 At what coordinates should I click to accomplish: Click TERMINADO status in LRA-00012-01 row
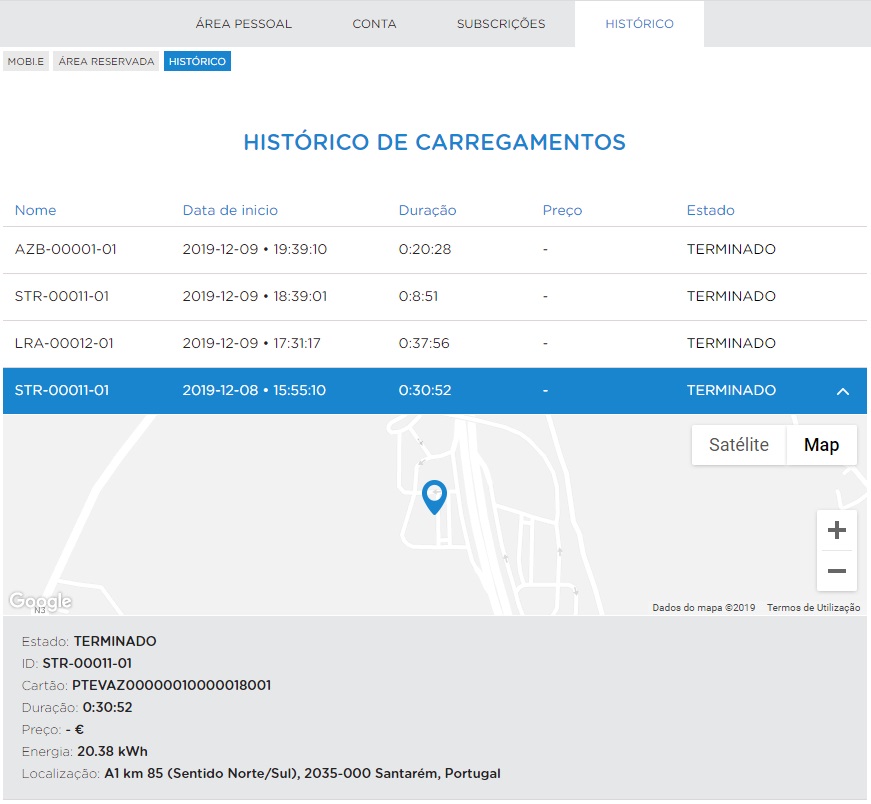(731, 343)
